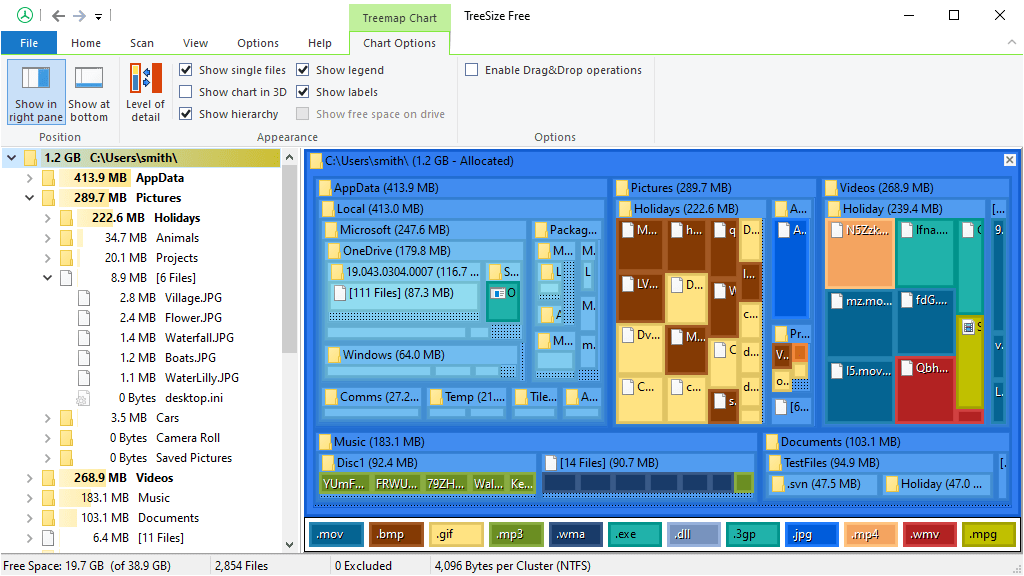The height and width of the screenshot is (576, 1024).
Task: Expand the Videos tree node
Action: tap(29, 478)
